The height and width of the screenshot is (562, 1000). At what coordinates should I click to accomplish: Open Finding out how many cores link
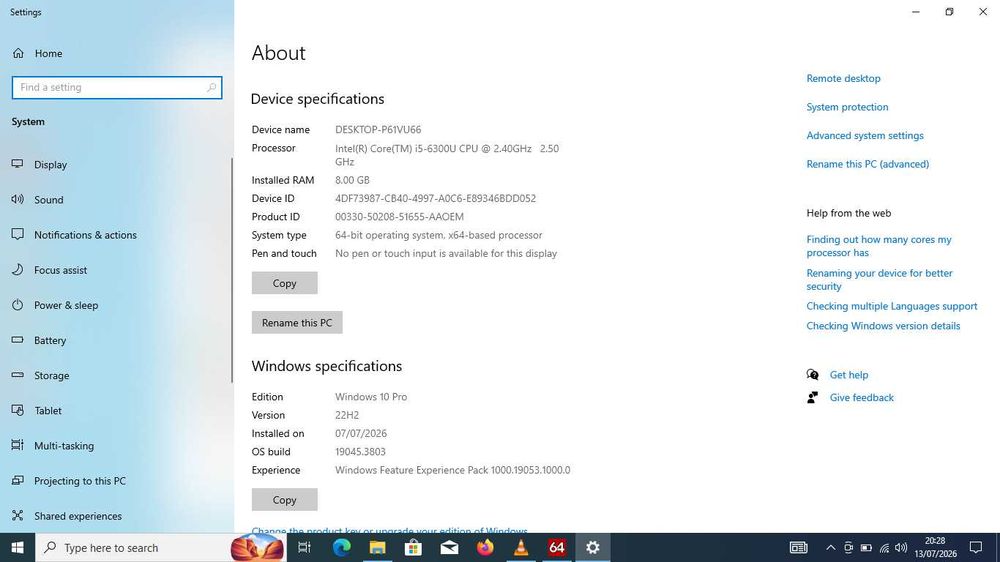point(879,246)
